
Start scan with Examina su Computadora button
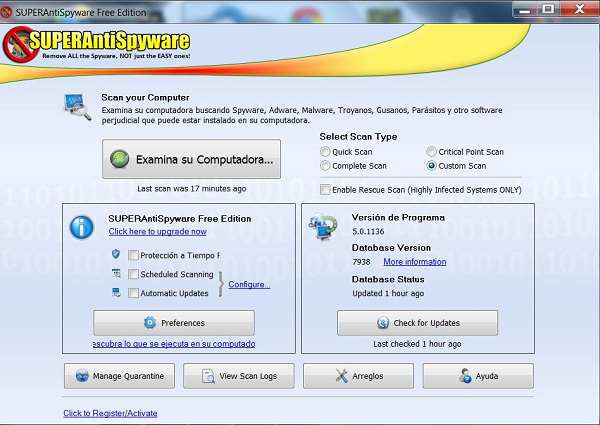(x=191, y=159)
